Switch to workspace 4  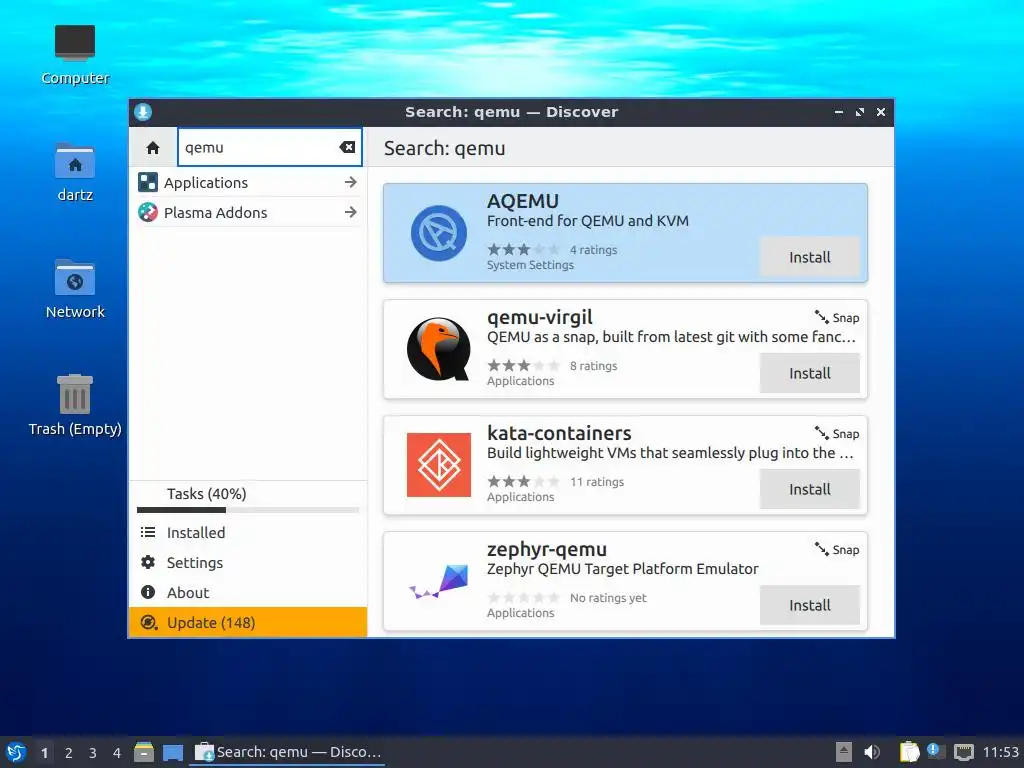[x=117, y=753]
